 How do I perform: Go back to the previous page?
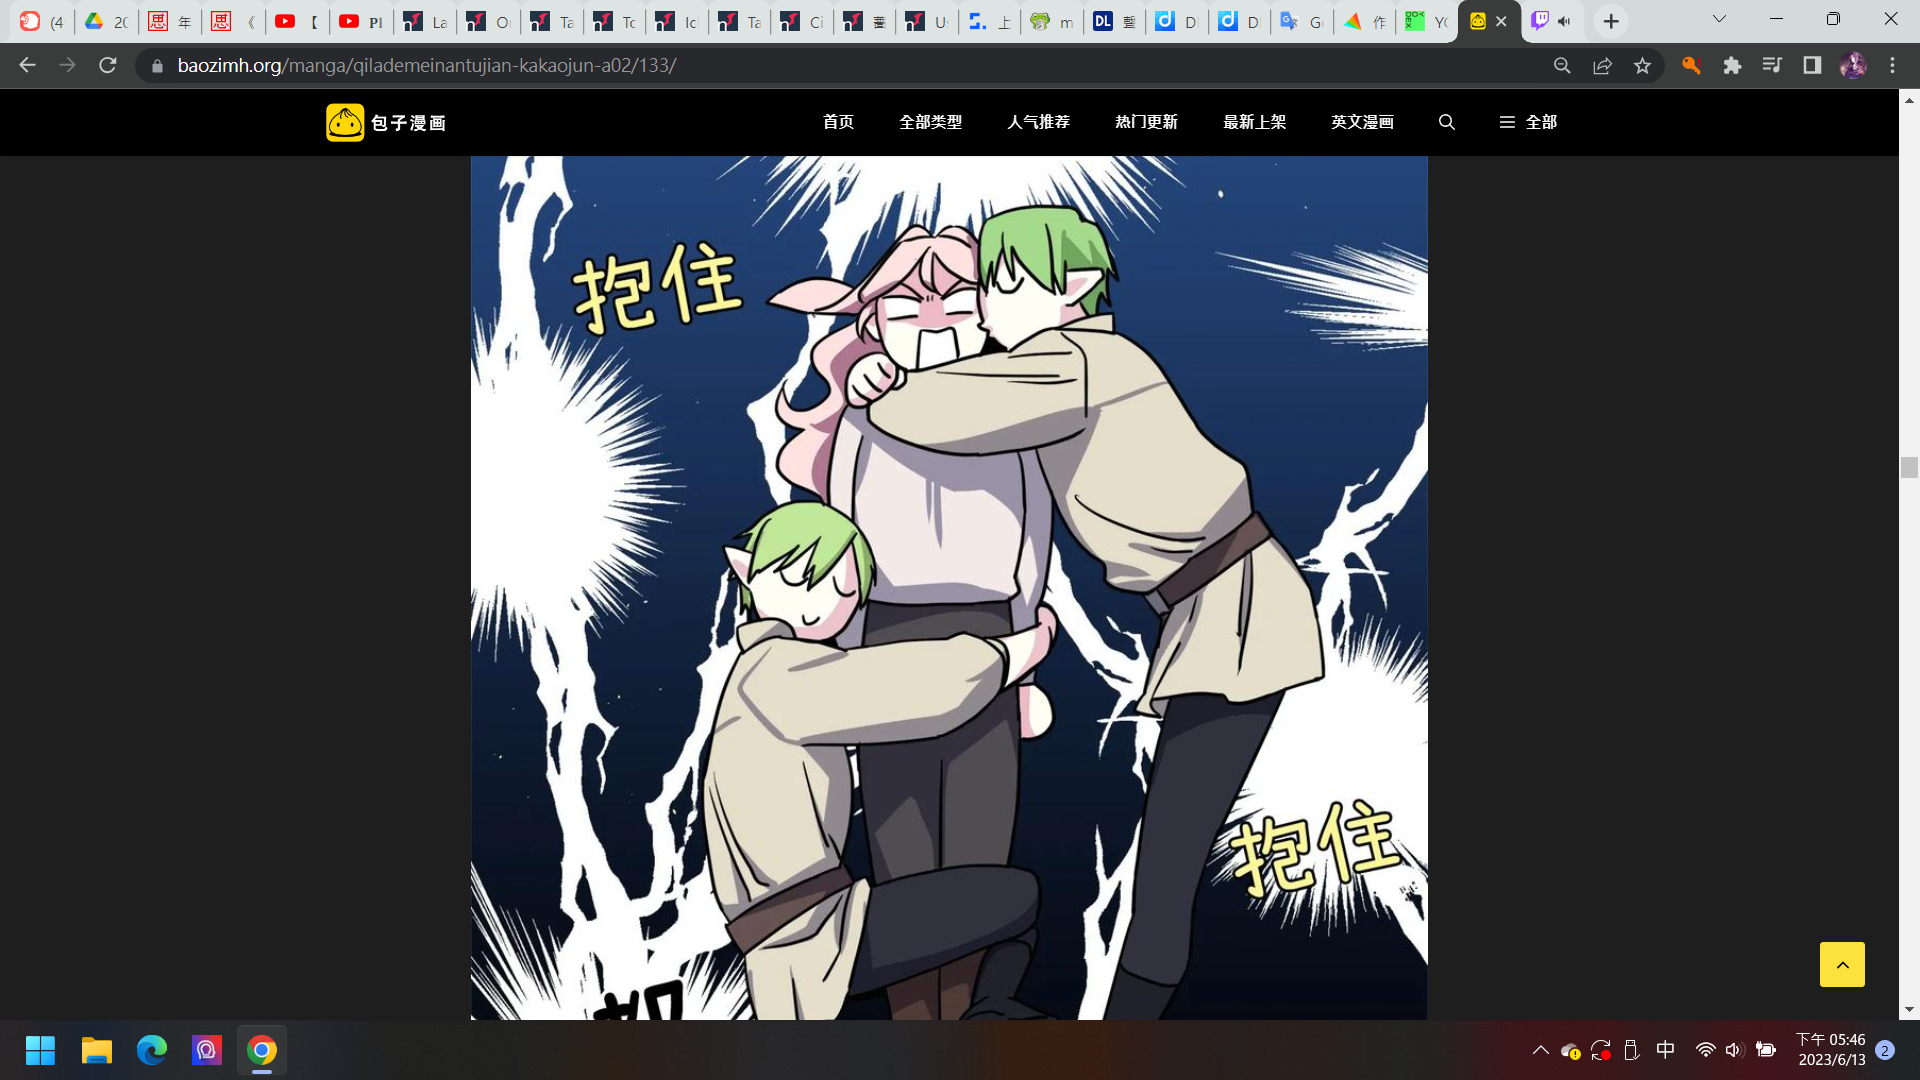pyautogui.click(x=27, y=65)
